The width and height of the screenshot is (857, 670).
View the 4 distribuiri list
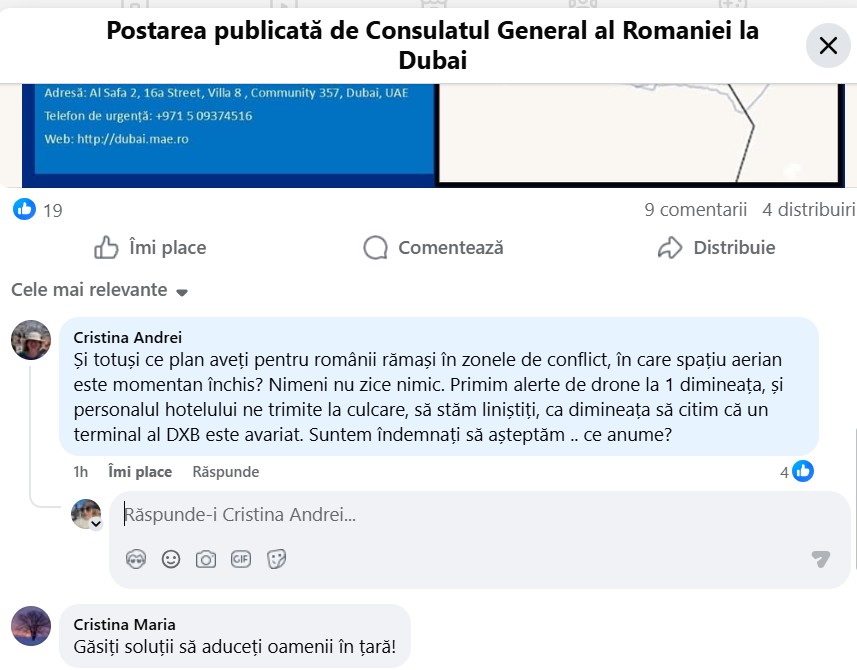point(808,210)
